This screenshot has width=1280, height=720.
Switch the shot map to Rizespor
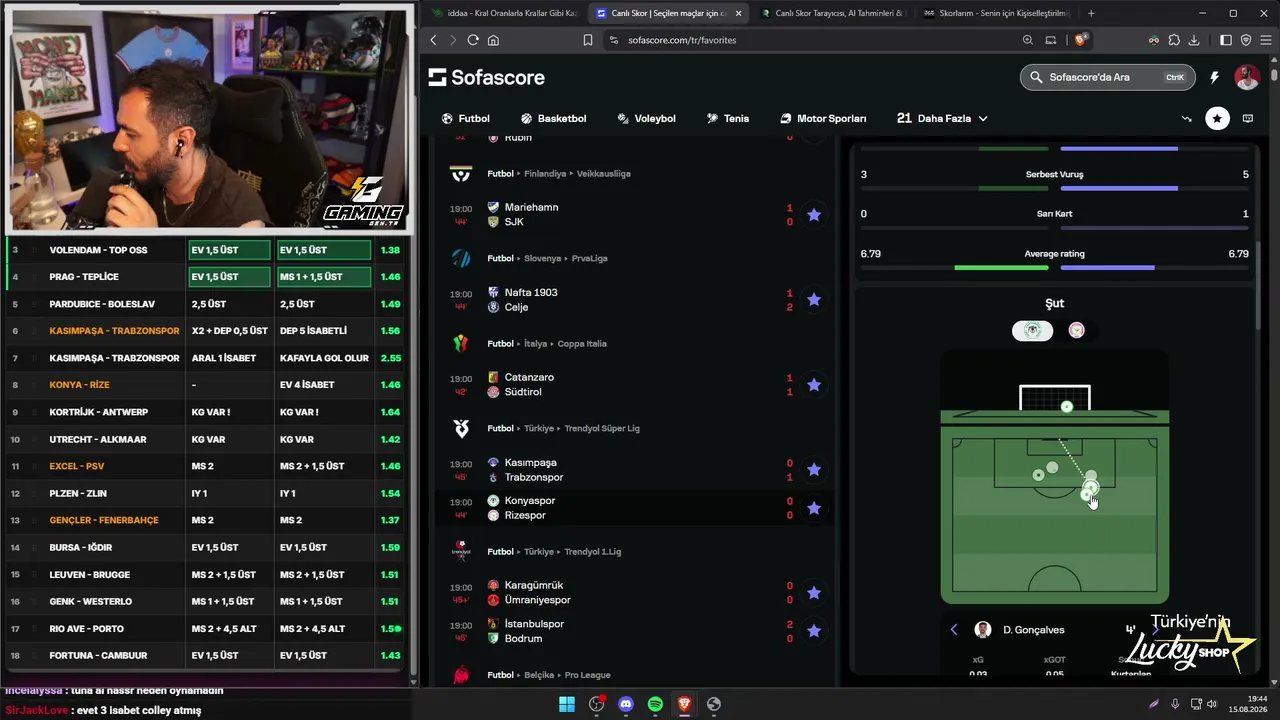(x=1076, y=331)
